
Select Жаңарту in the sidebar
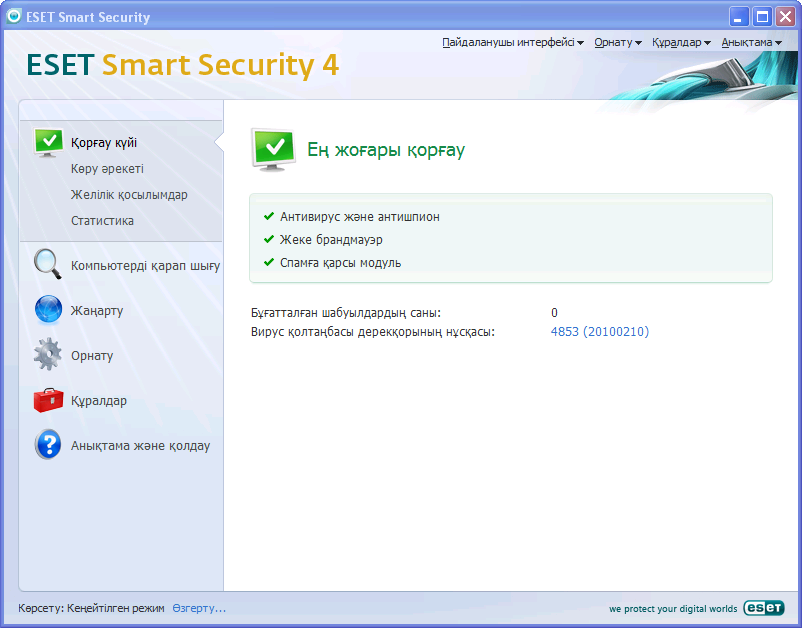pyautogui.click(x=97, y=310)
